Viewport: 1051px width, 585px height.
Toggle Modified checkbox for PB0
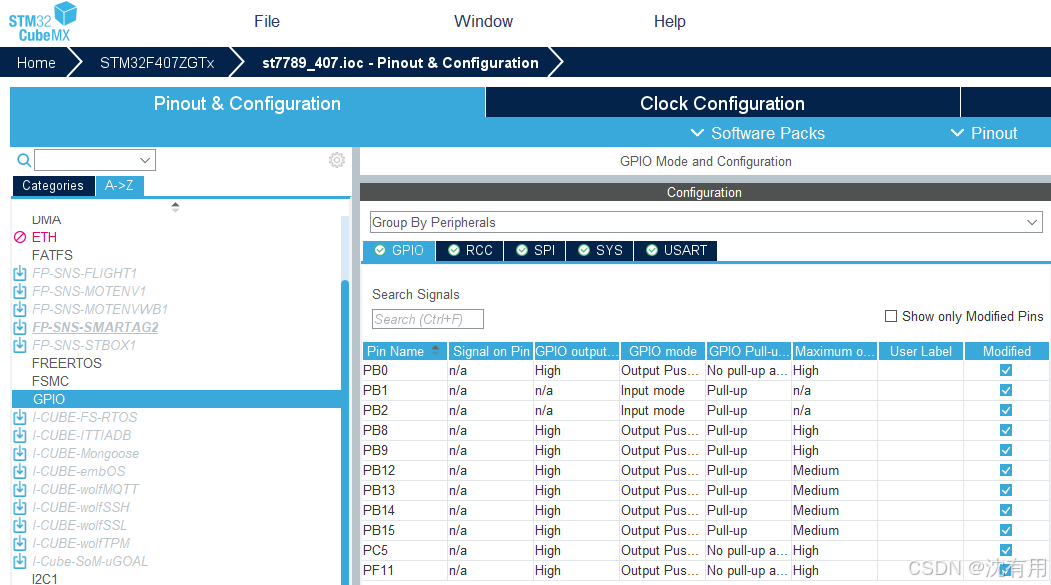1006,370
